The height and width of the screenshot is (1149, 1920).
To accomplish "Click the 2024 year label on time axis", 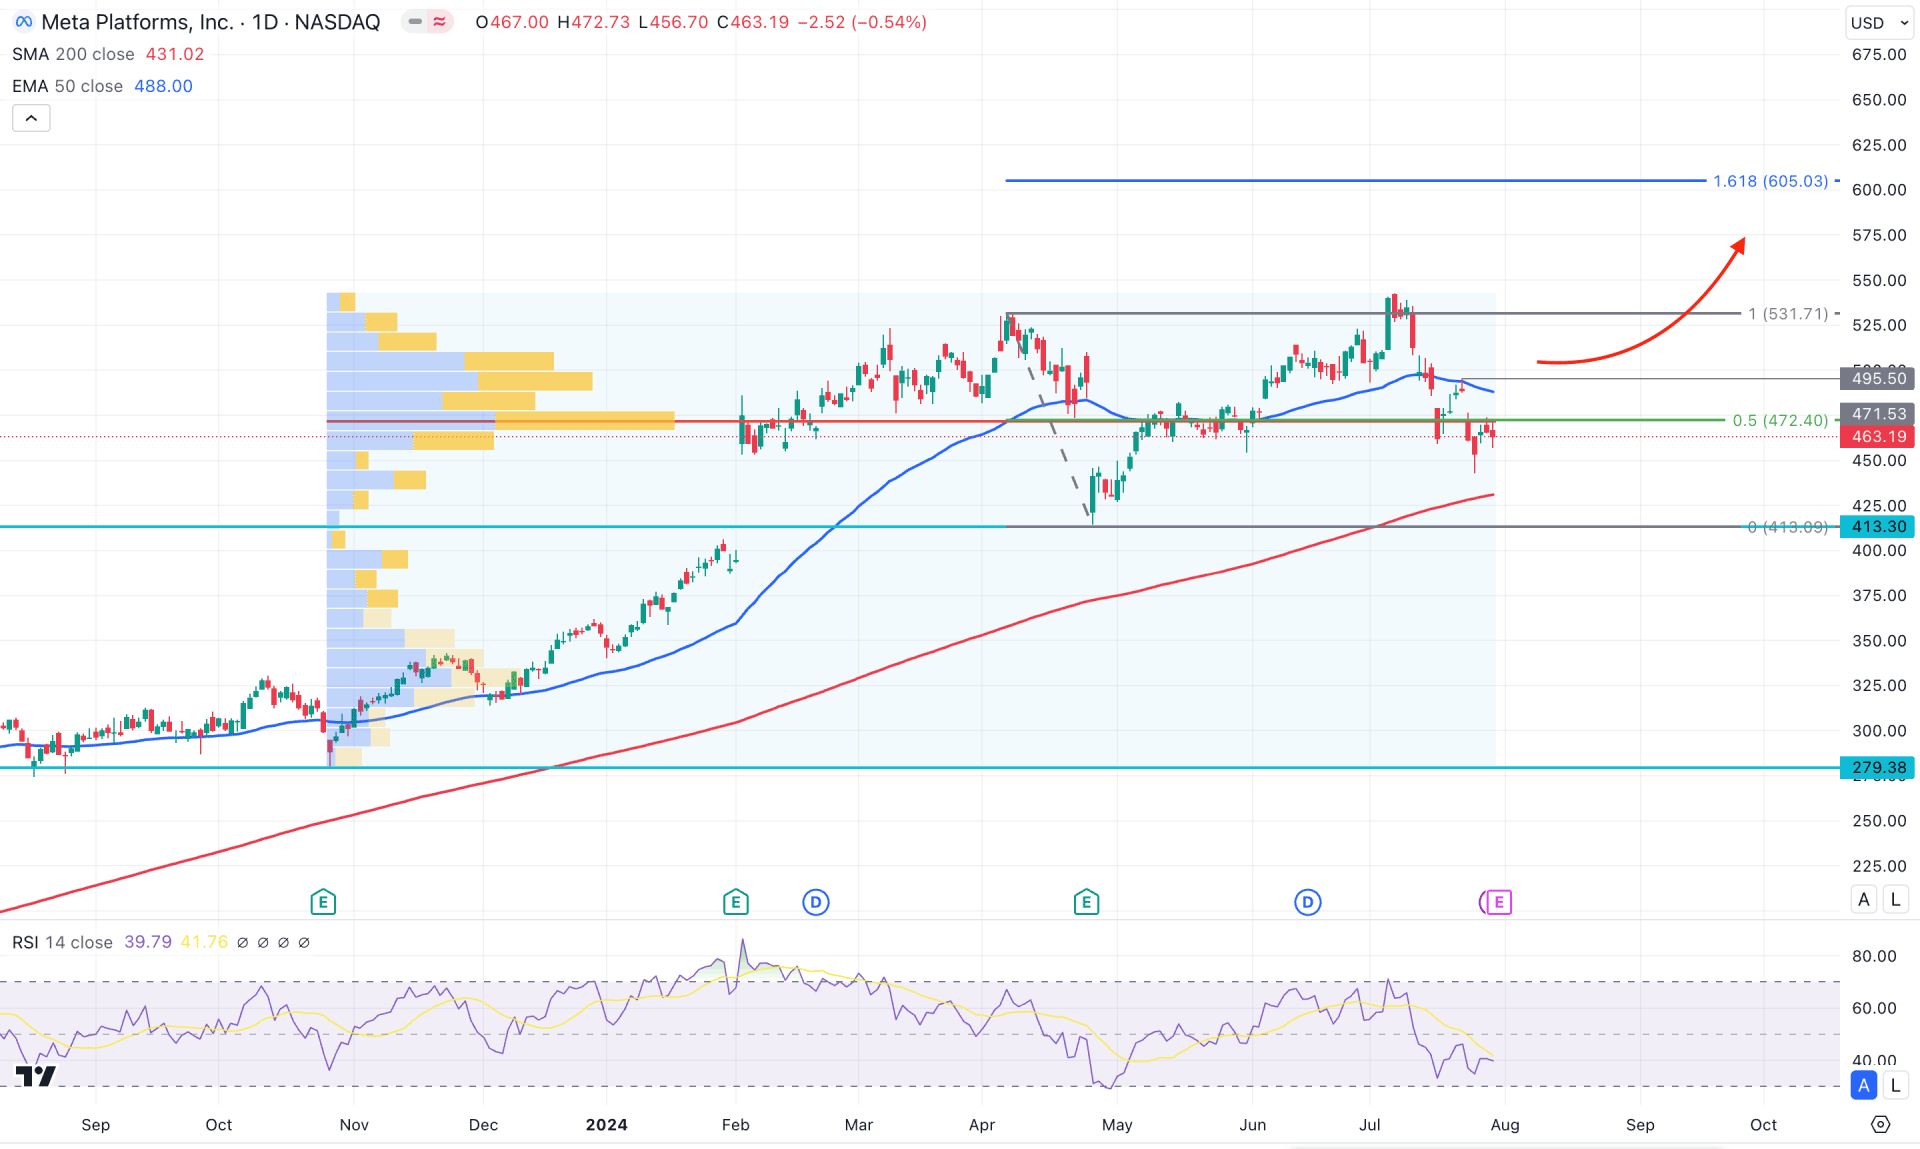I will (x=607, y=1125).
